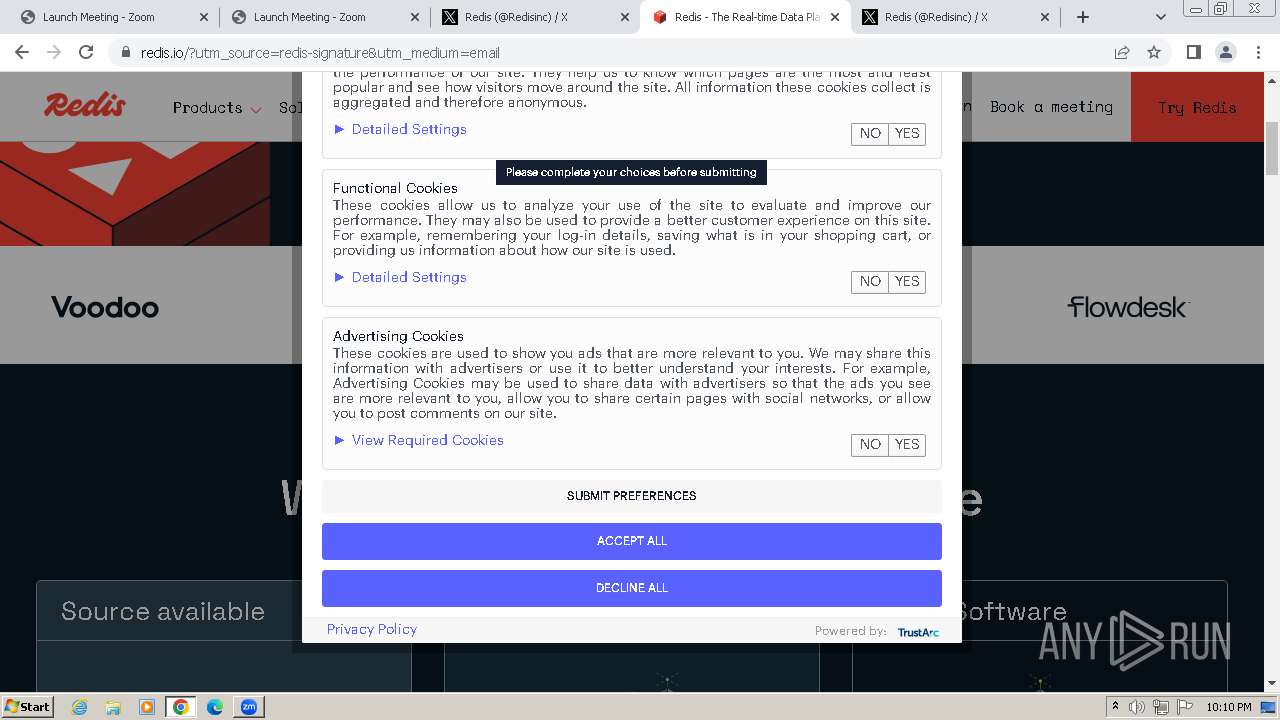Viewport: 1280px width, 720px height.
Task: Click the Redis logo in header
Action: (x=85, y=105)
